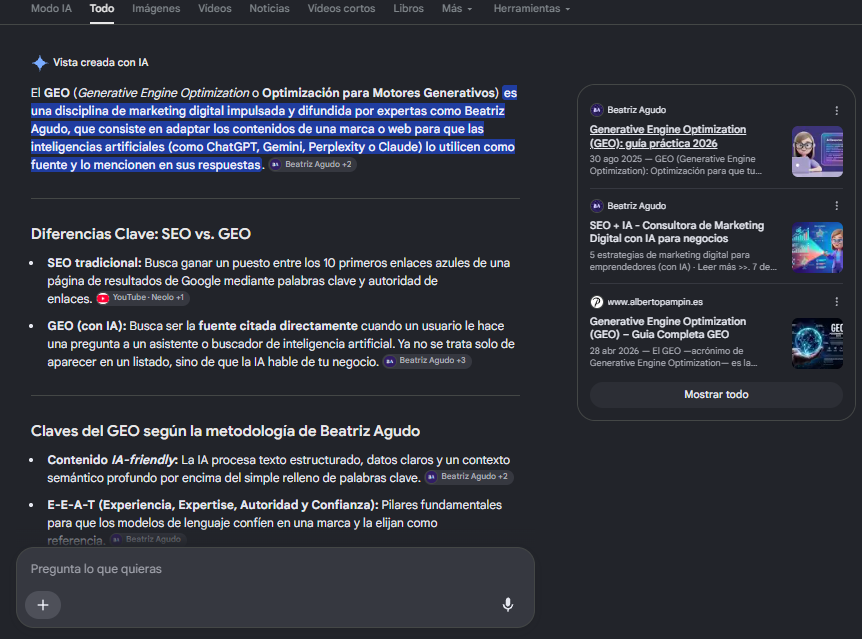Click the Beatriz Agudo +3 citation chip

click(427, 361)
